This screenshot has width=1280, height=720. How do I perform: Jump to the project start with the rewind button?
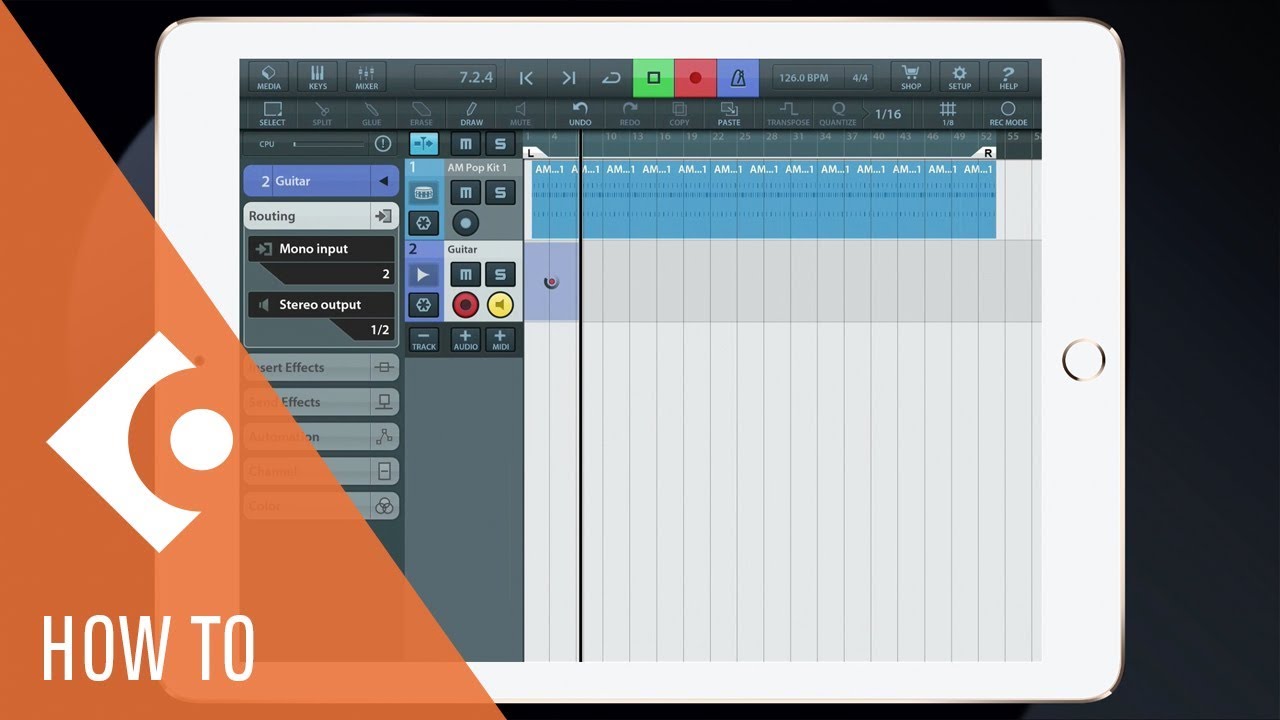(x=526, y=78)
